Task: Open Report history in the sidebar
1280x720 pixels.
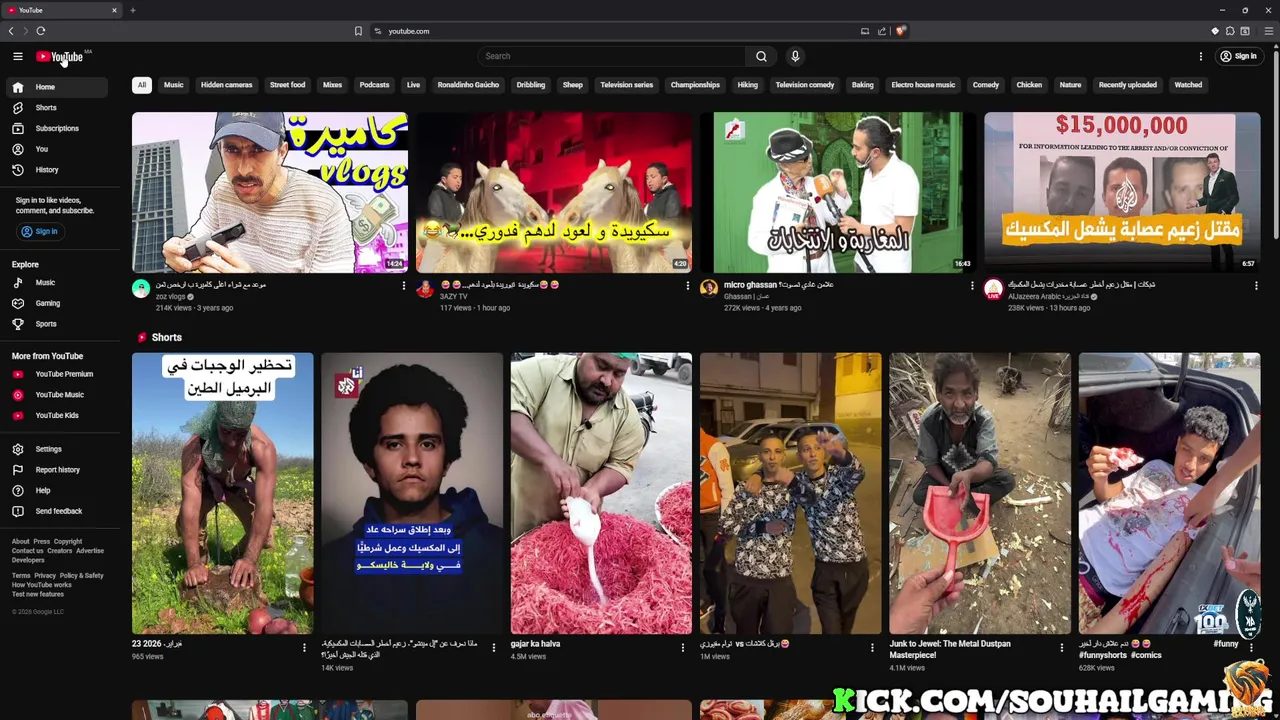Action: [x=56, y=470]
